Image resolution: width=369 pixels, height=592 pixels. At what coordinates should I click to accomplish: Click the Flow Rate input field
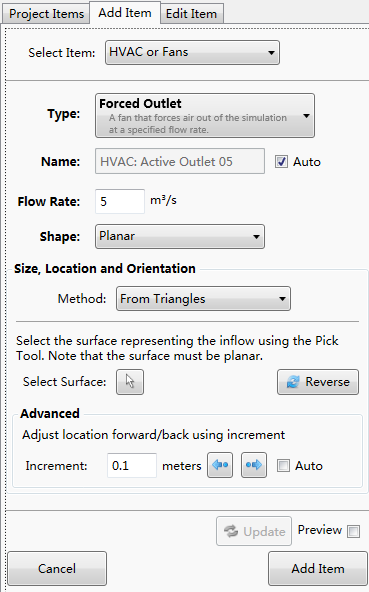click(x=120, y=201)
